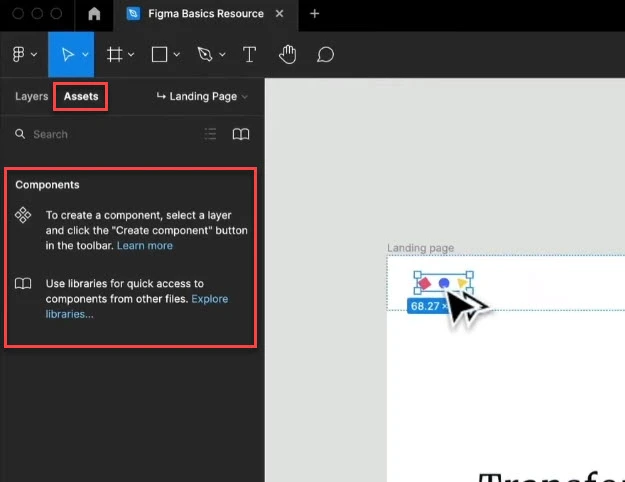
Task: Switch to the Layers tab
Action: 31,96
